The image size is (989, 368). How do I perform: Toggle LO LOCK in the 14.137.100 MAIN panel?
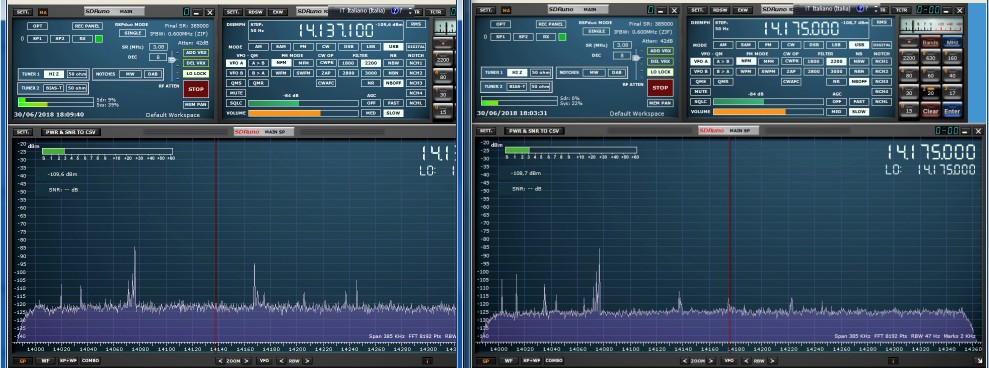(196, 73)
